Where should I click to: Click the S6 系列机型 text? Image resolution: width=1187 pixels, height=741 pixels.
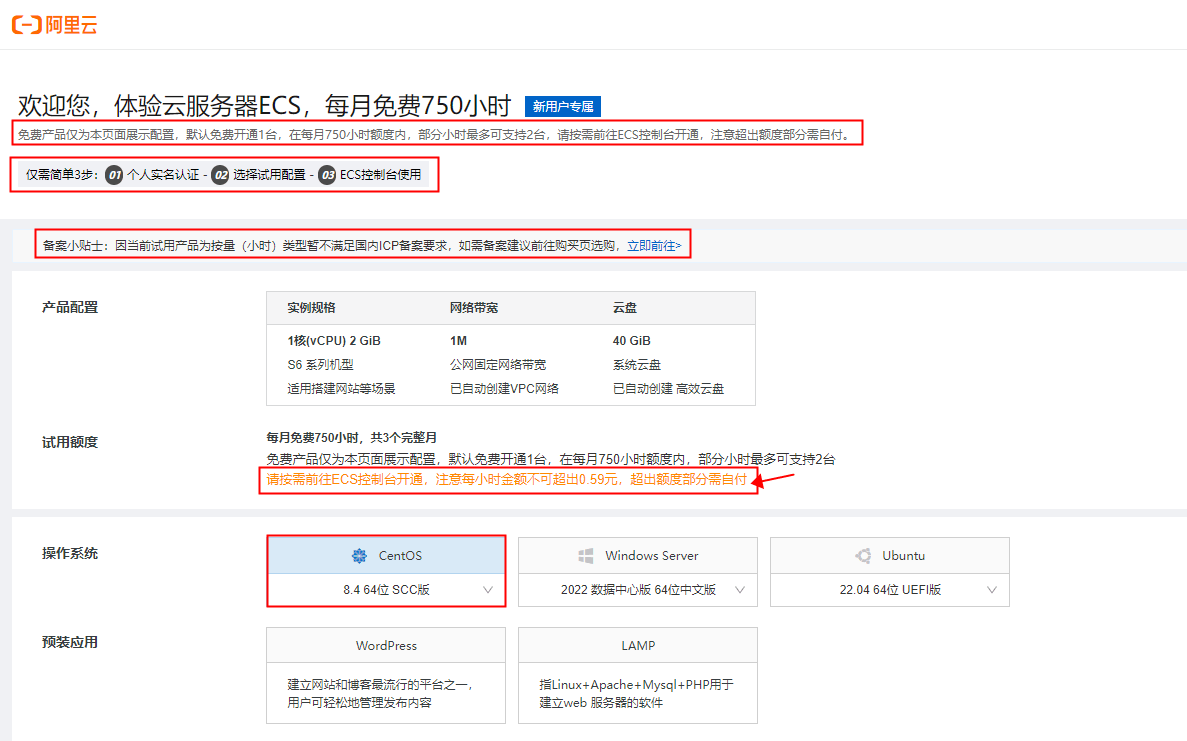point(320,365)
